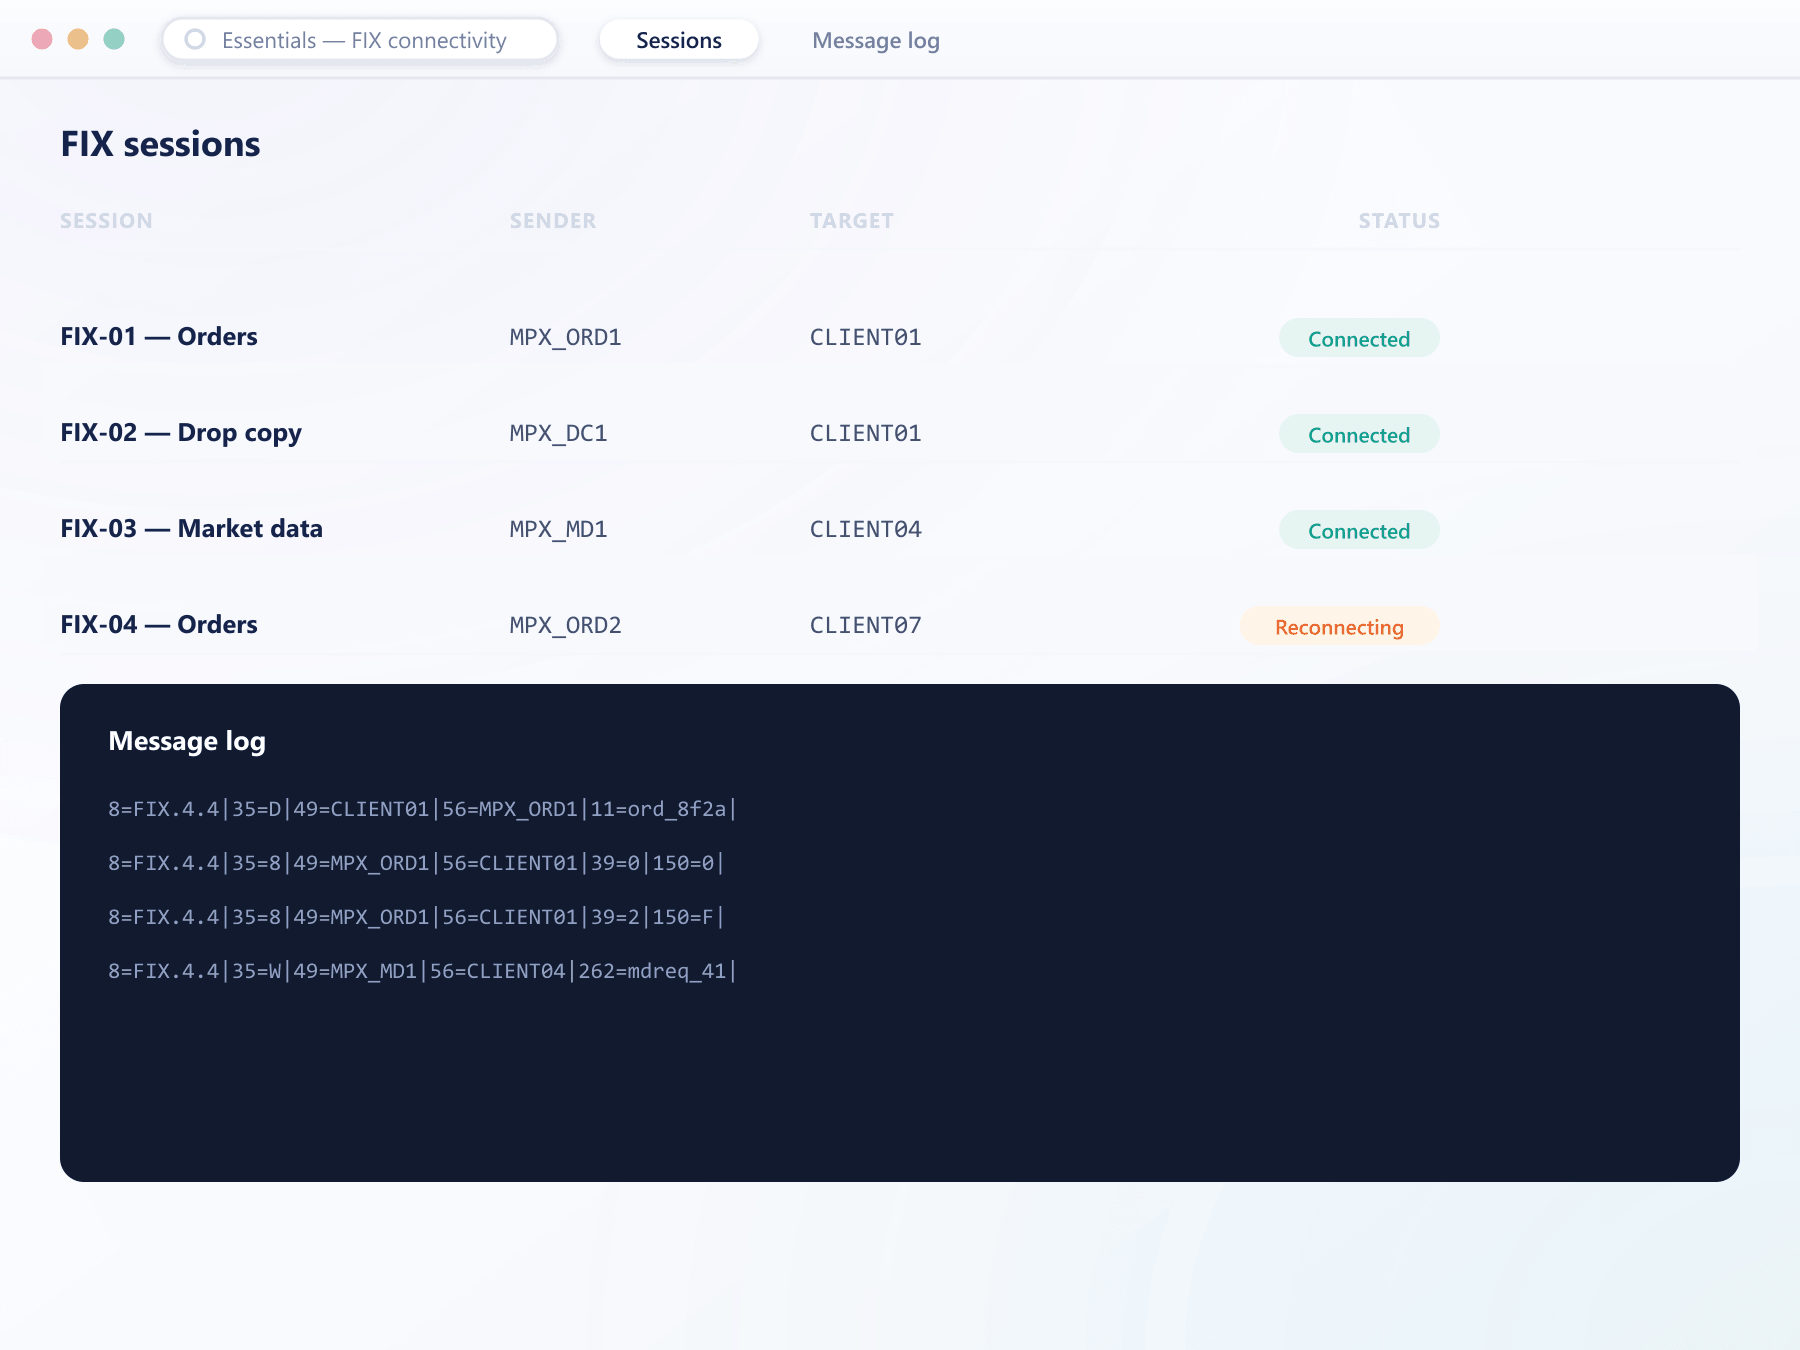1800x1350 pixels.
Task: Click the FIX sessions page heading
Action: click(x=160, y=144)
